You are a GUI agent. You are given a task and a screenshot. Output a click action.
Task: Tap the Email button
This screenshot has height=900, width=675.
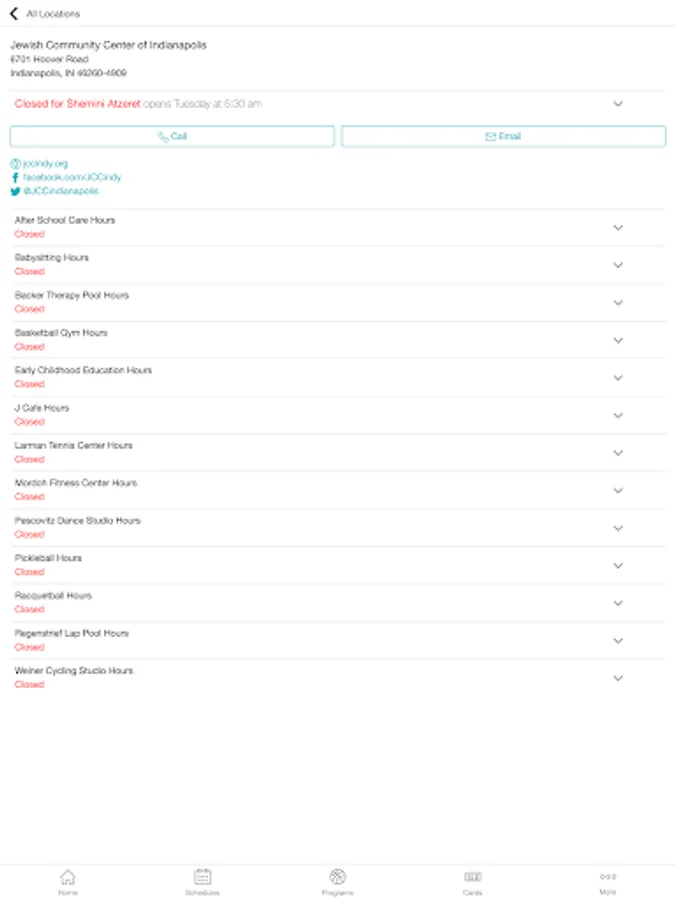point(503,137)
